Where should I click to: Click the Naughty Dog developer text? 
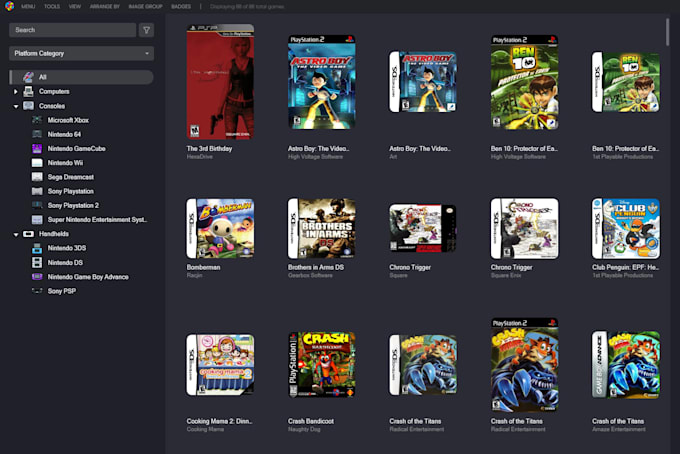pos(304,429)
